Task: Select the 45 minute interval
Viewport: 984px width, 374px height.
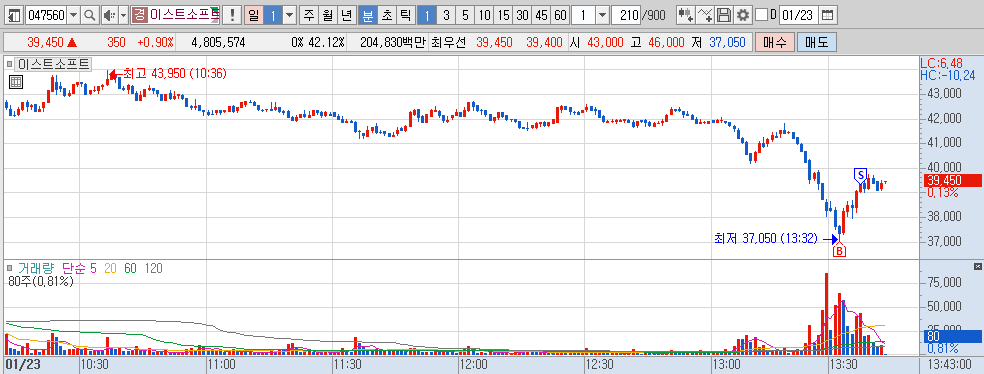Action: 542,14
